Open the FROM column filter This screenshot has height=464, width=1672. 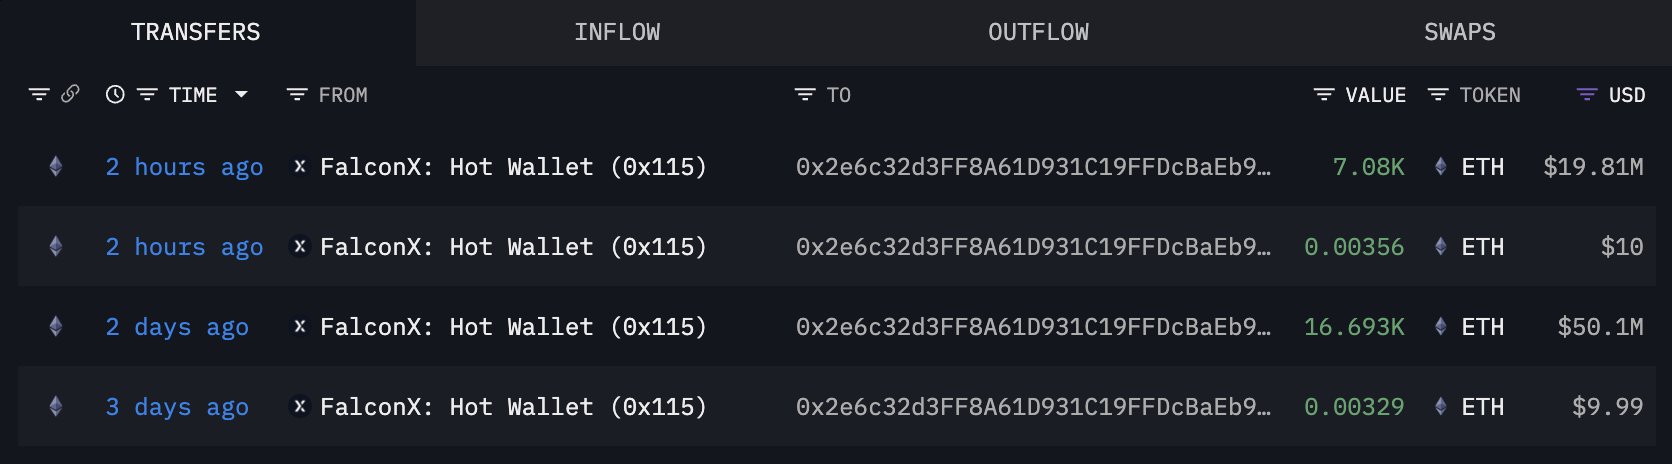tap(297, 94)
